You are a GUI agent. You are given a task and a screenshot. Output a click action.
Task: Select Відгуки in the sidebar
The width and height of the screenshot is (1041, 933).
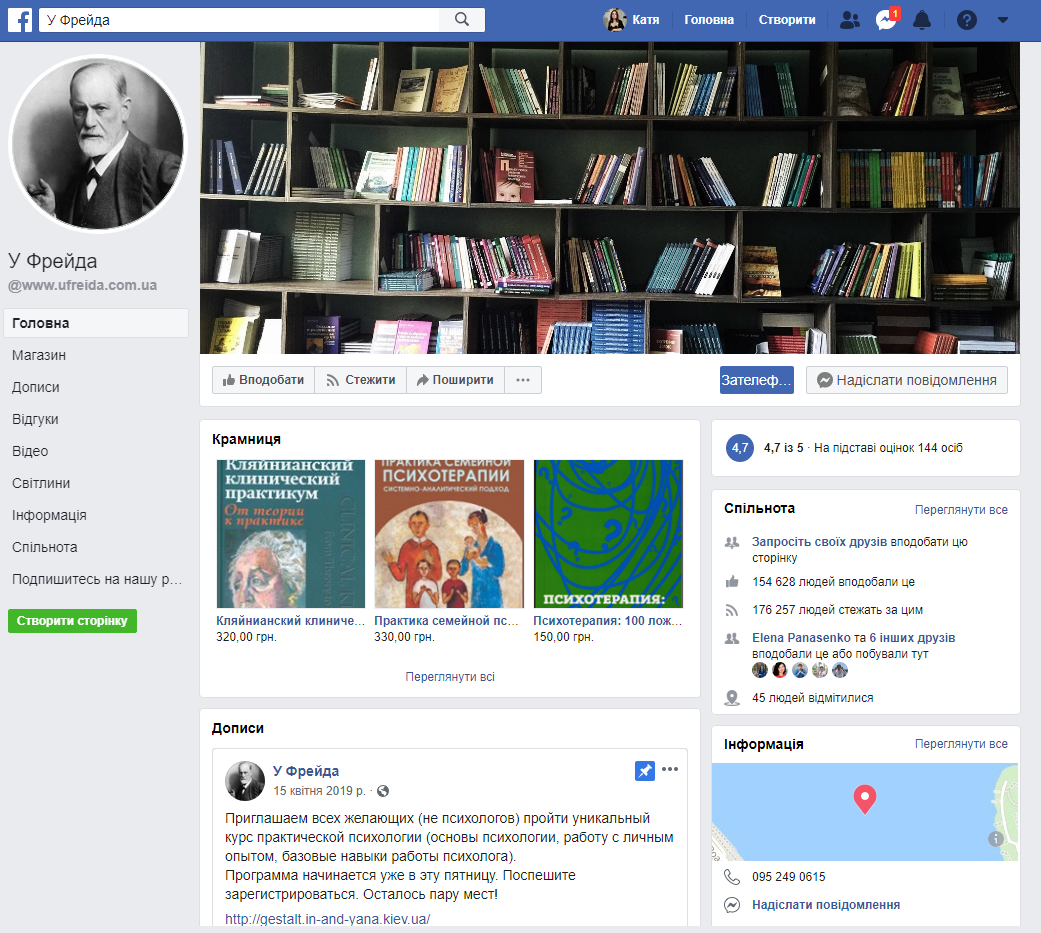click(35, 419)
